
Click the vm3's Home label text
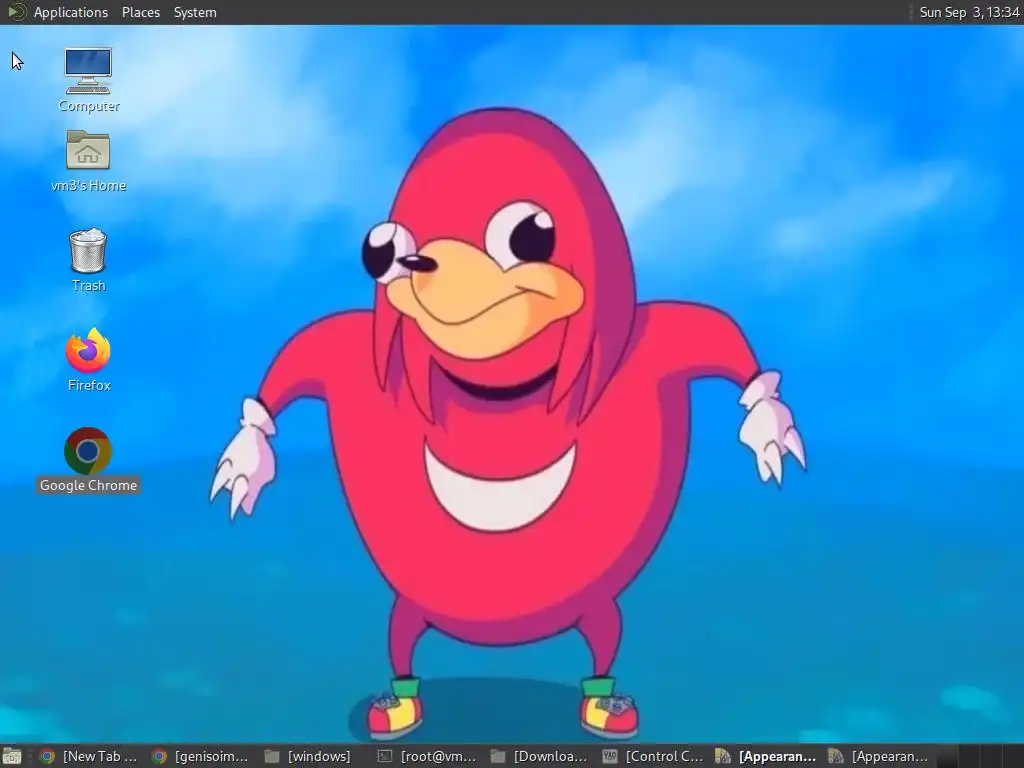(x=88, y=185)
